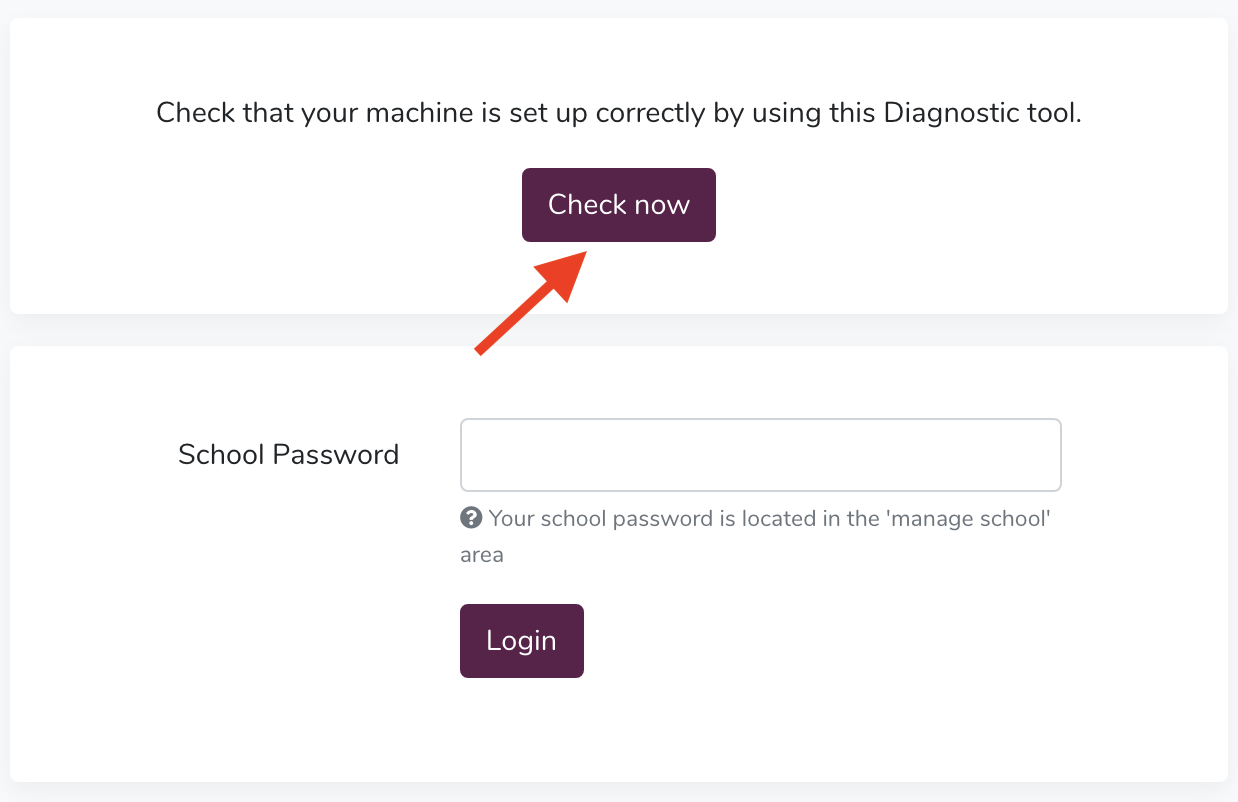Screen dimensions: 1238x802
Task: Click the Check now button
Action: 618,205
